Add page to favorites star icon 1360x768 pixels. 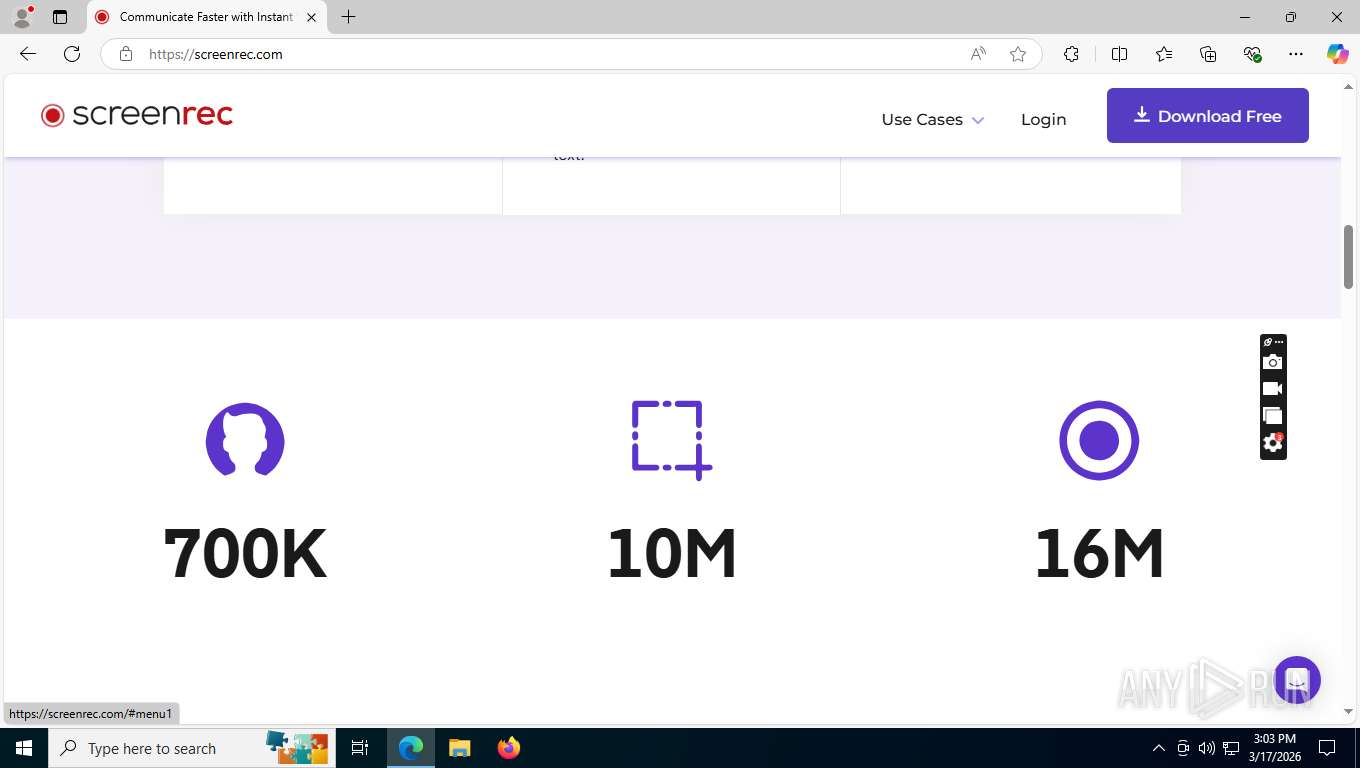tap(1018, 54)
